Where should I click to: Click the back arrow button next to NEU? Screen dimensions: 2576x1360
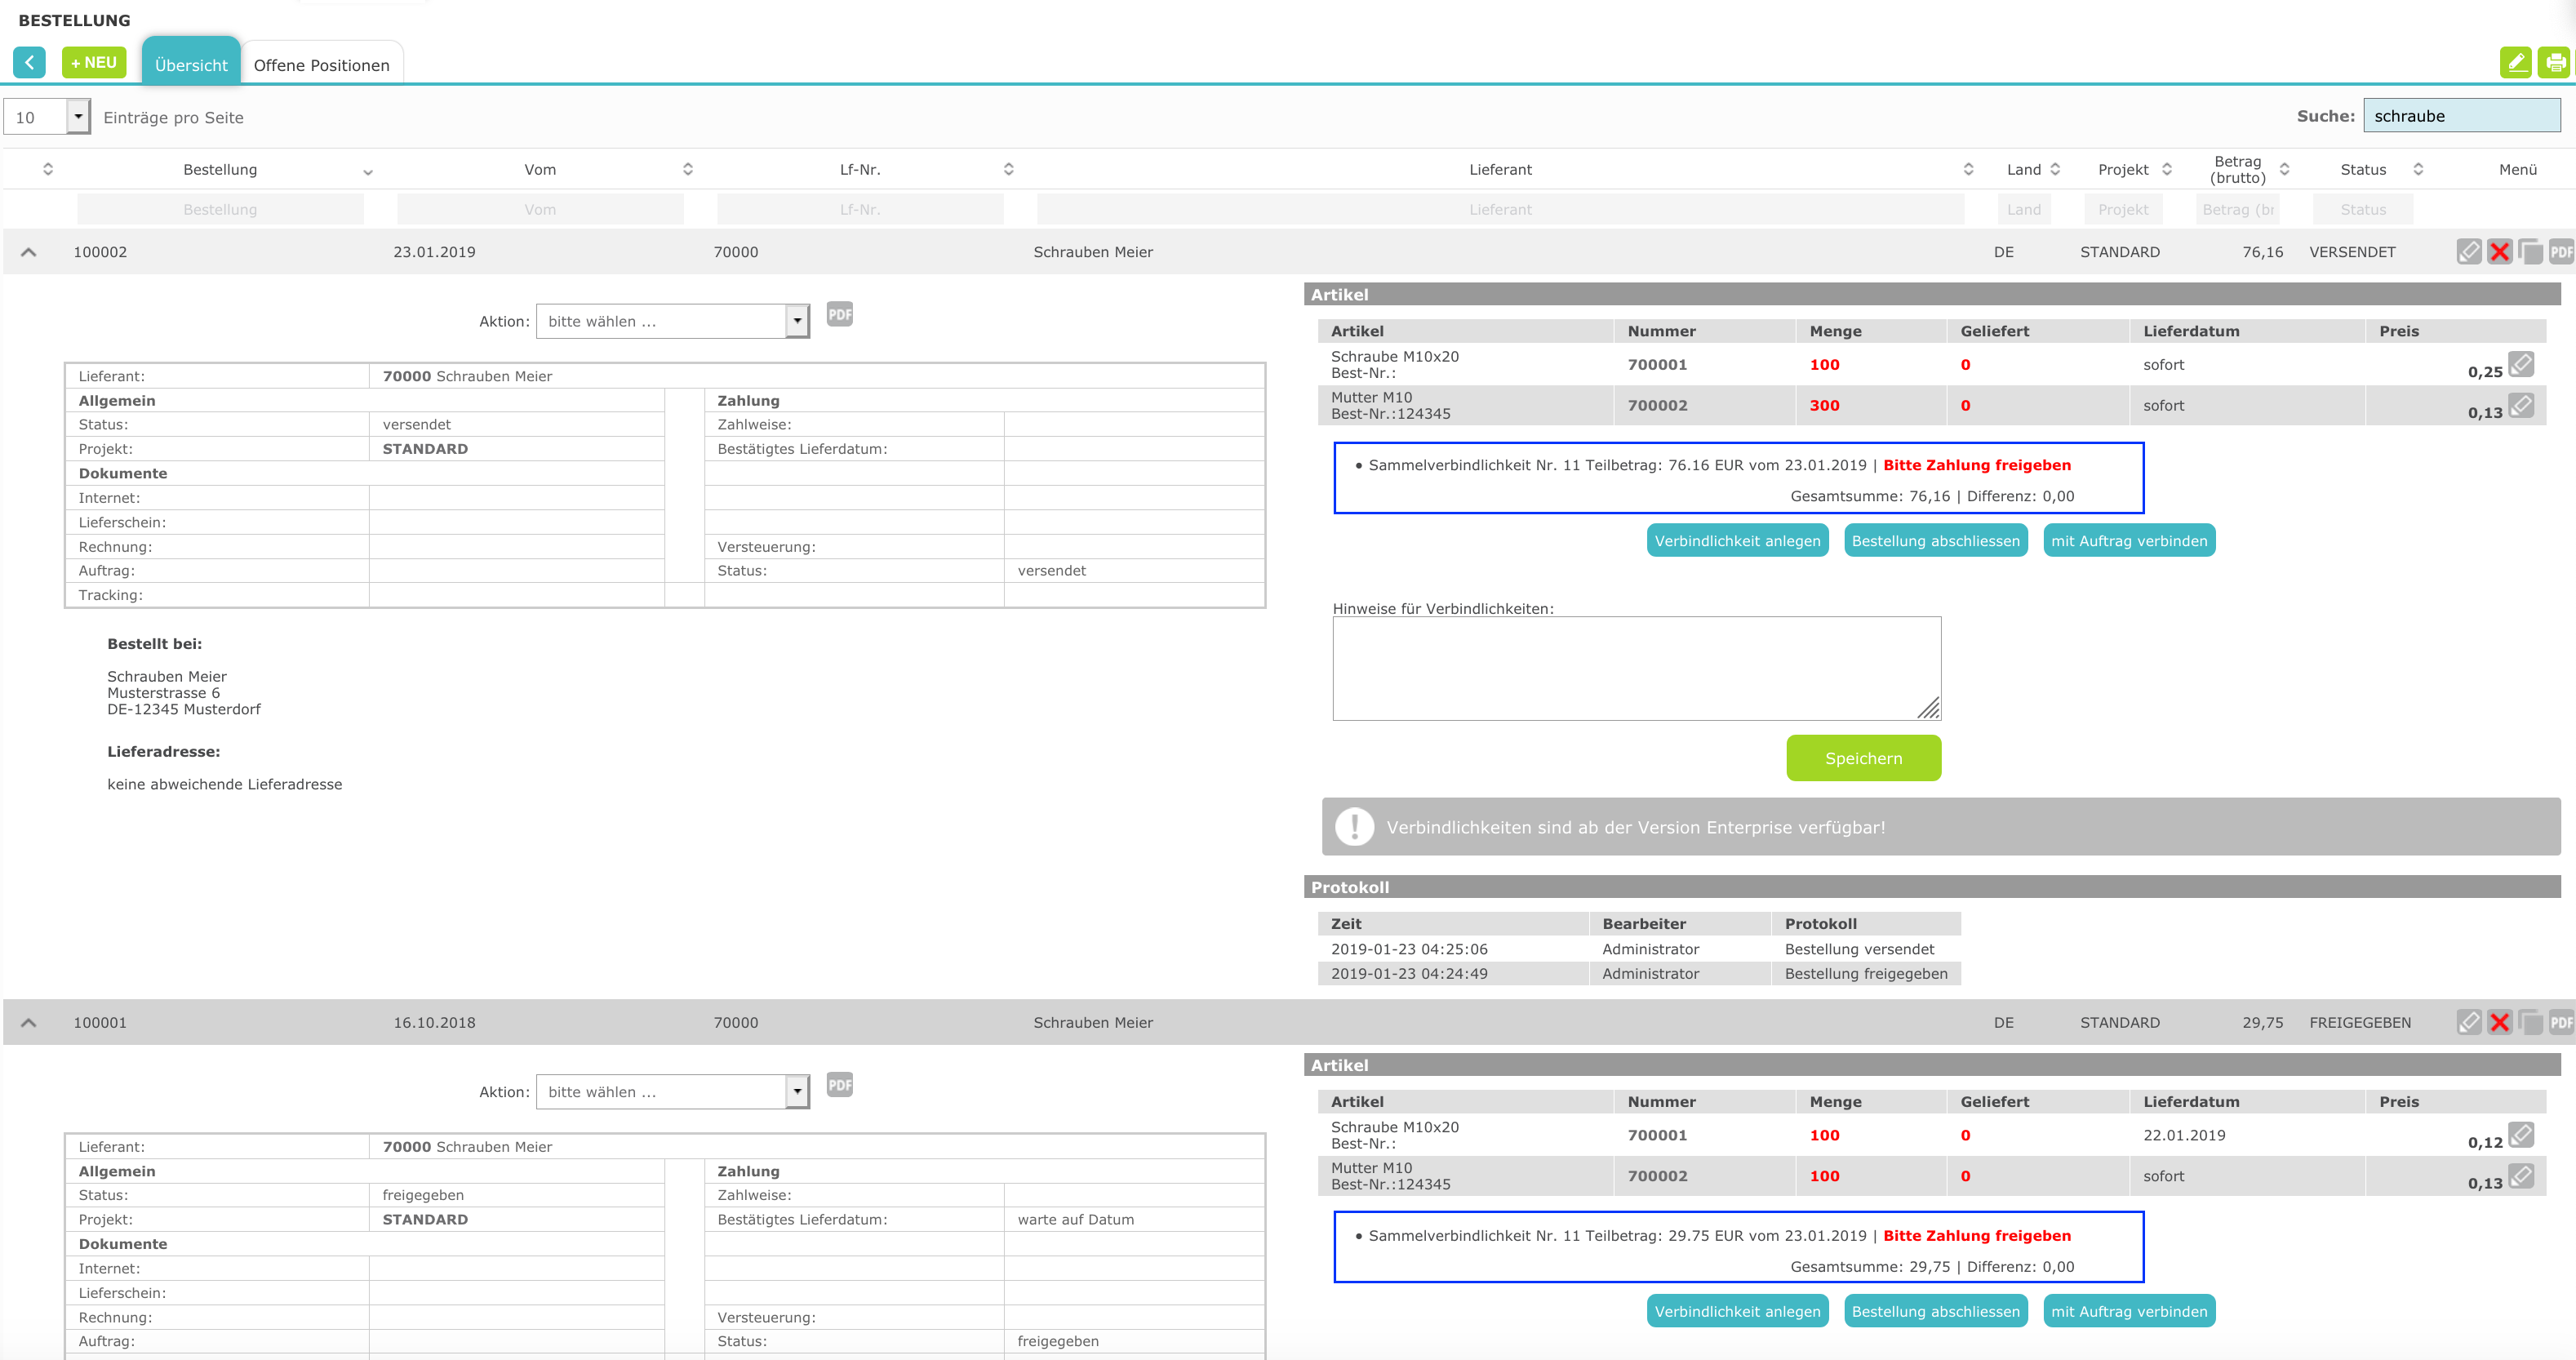[x=29, y=63]
